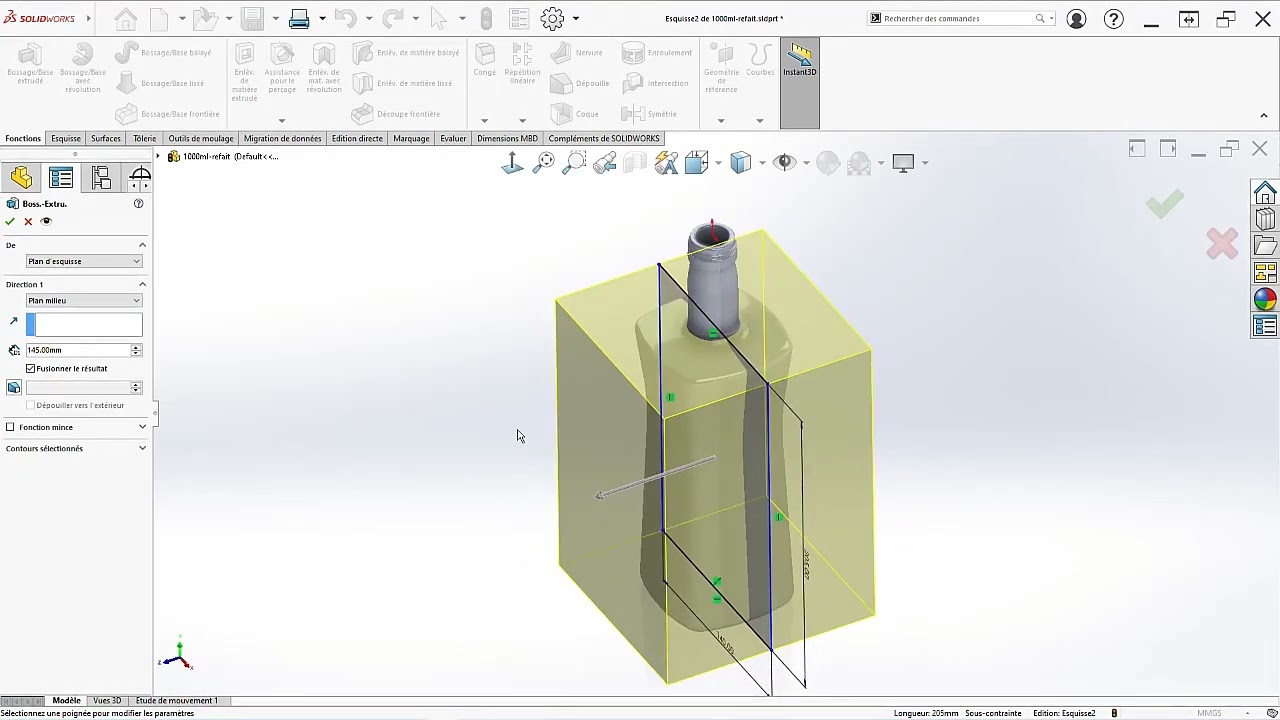This screenshot has height=720, width=1280.
Task: Switch to the Tôlerie tab
Action: (x=145, y=138)
